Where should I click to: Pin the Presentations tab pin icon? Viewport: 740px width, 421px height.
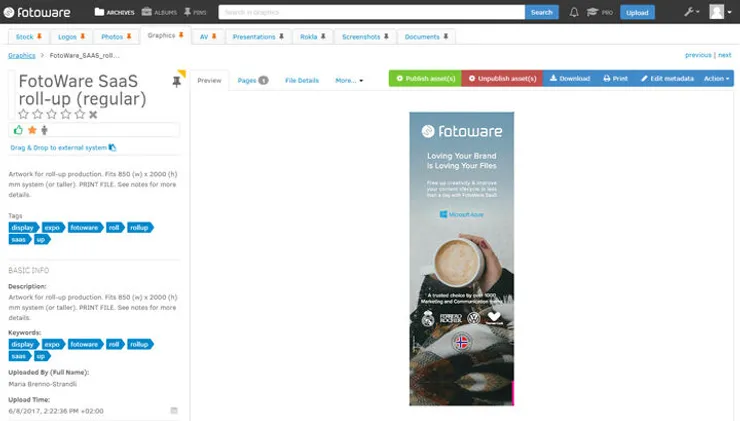point(281,36)
